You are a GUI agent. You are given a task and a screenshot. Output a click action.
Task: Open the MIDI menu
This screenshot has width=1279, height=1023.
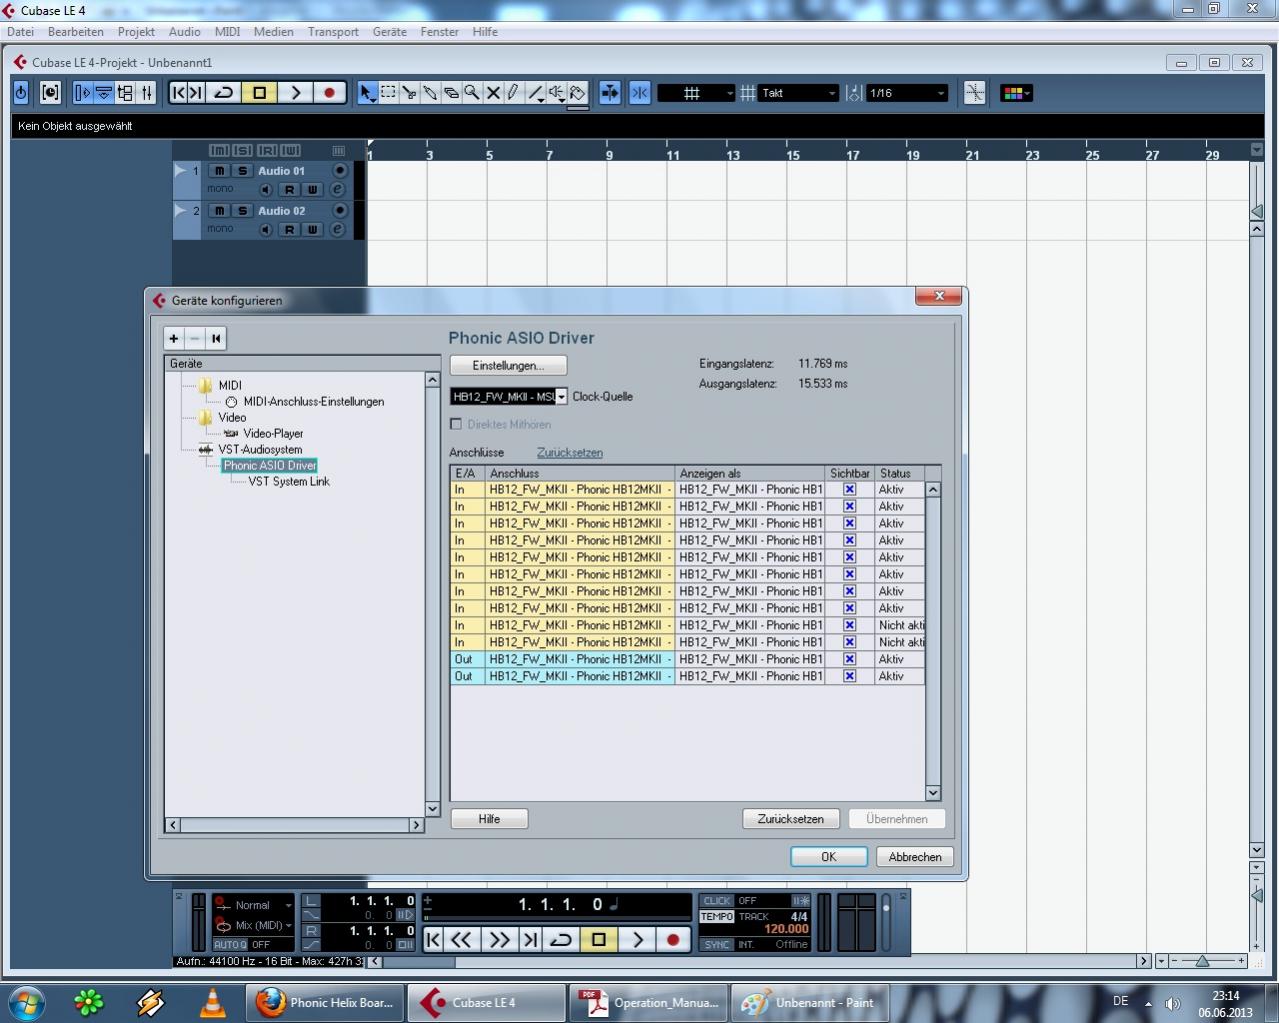228,32
